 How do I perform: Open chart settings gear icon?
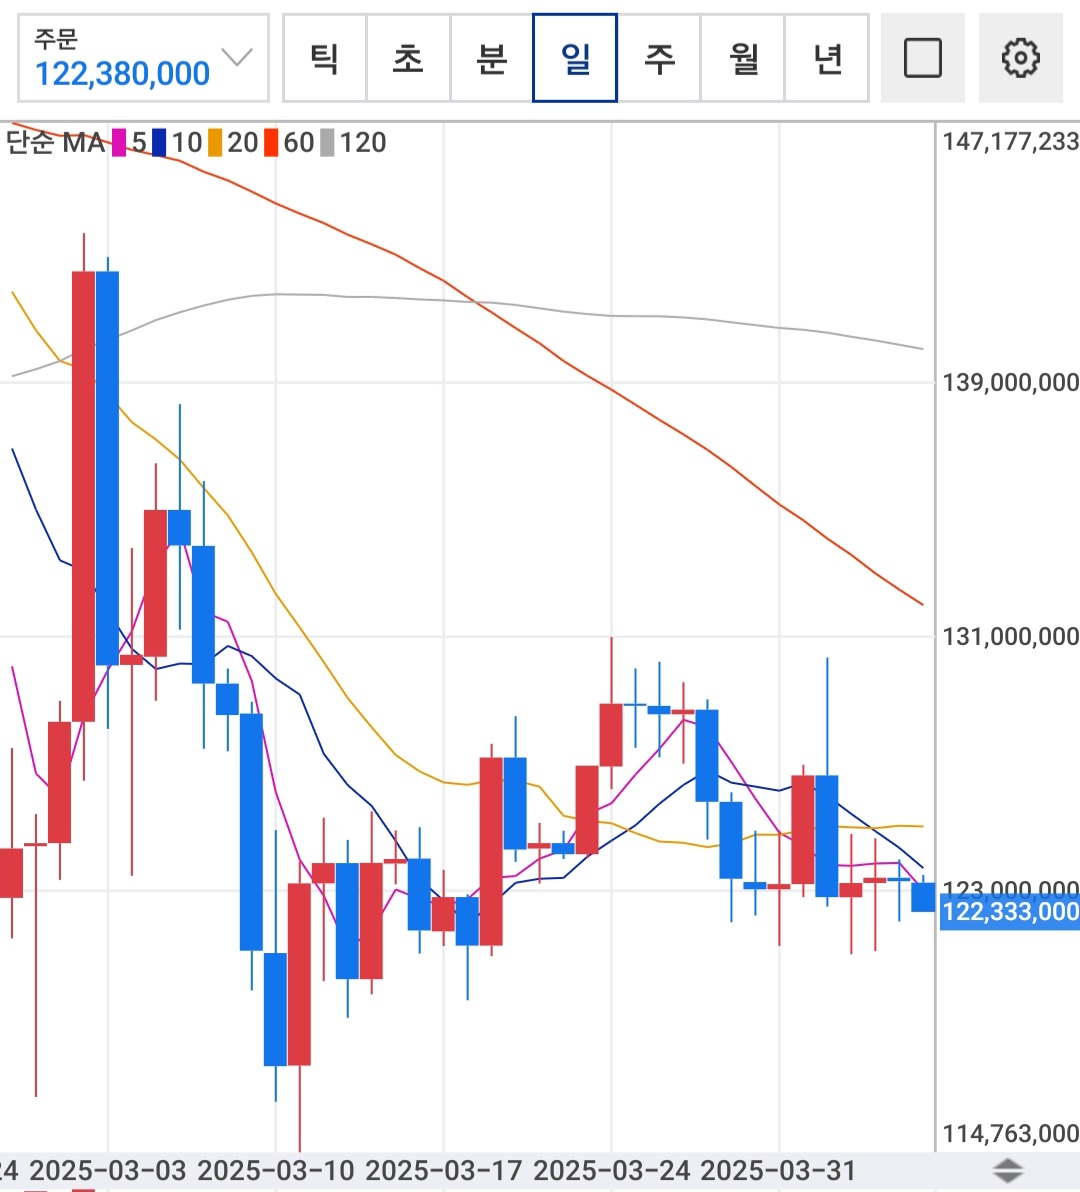pos(1020,58)
